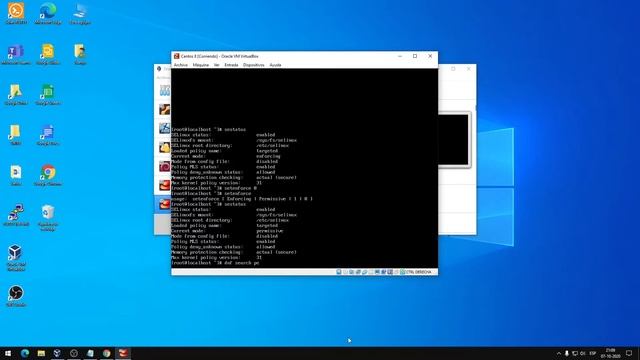This screenshot has width=640, height=360.
Task: Open the Google Docs desktop shortcut
Action: [x=48, y=135]
